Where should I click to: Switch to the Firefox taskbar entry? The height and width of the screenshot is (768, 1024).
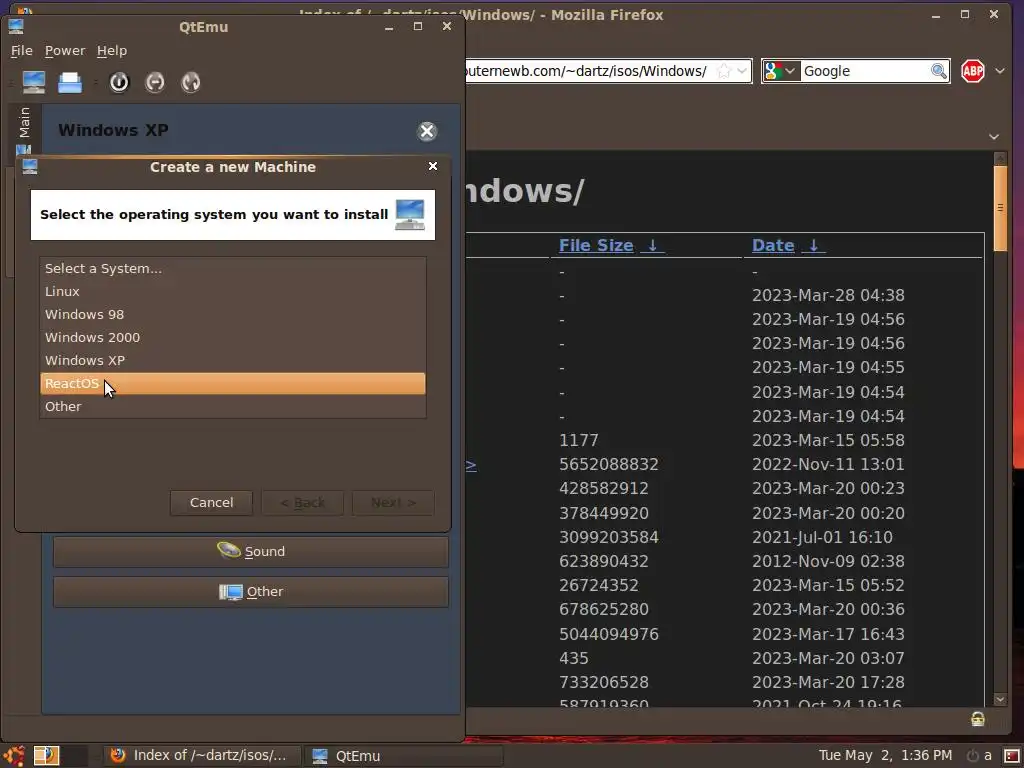[200, 756]
